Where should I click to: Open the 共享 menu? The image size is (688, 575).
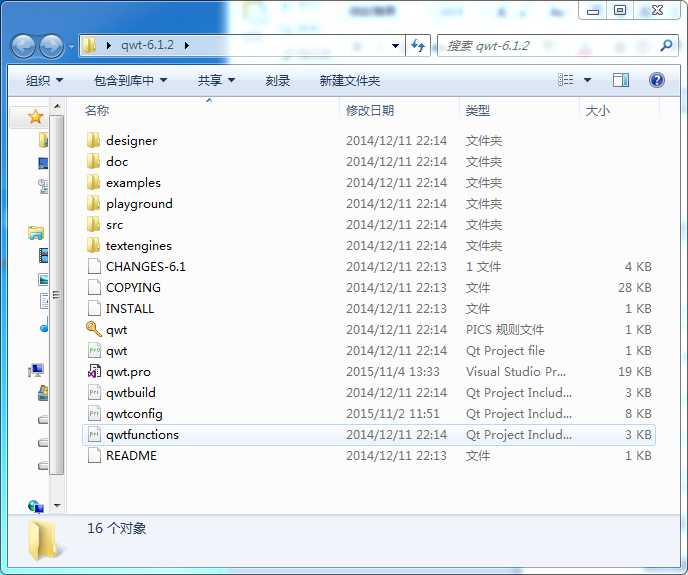216,80
